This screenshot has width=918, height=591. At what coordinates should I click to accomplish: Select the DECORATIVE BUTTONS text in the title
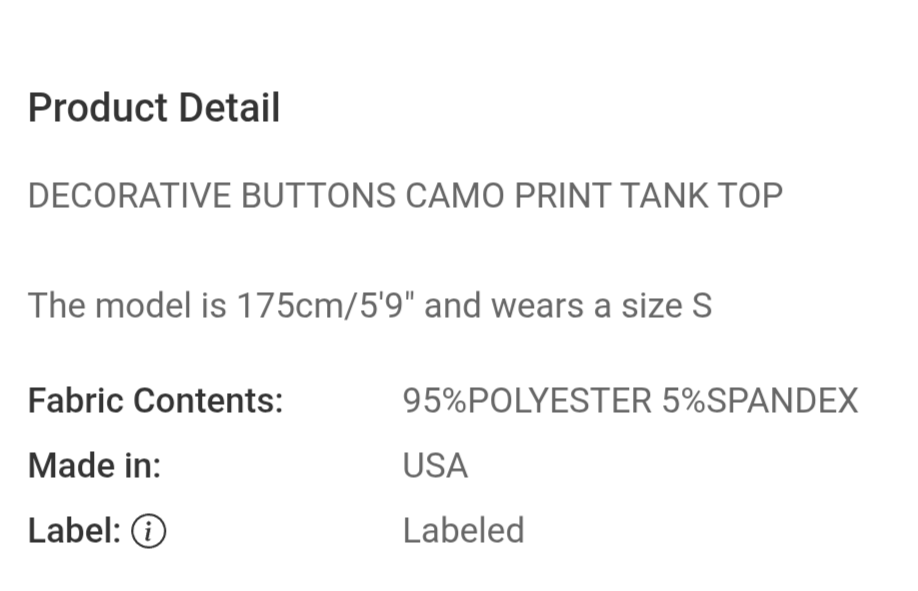(212, 196)
